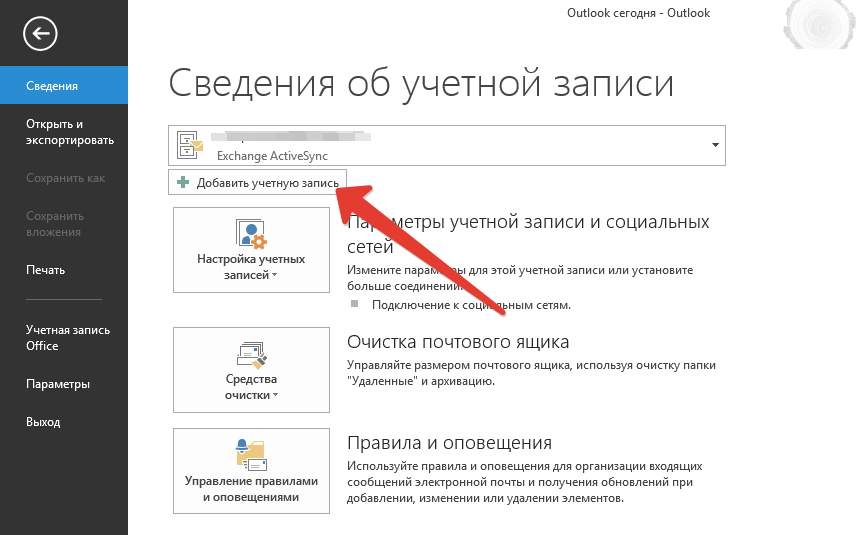Screen dimensions: 861x535
Task: Click the green plus add-account icon
Action: click(x=183, y=182)
